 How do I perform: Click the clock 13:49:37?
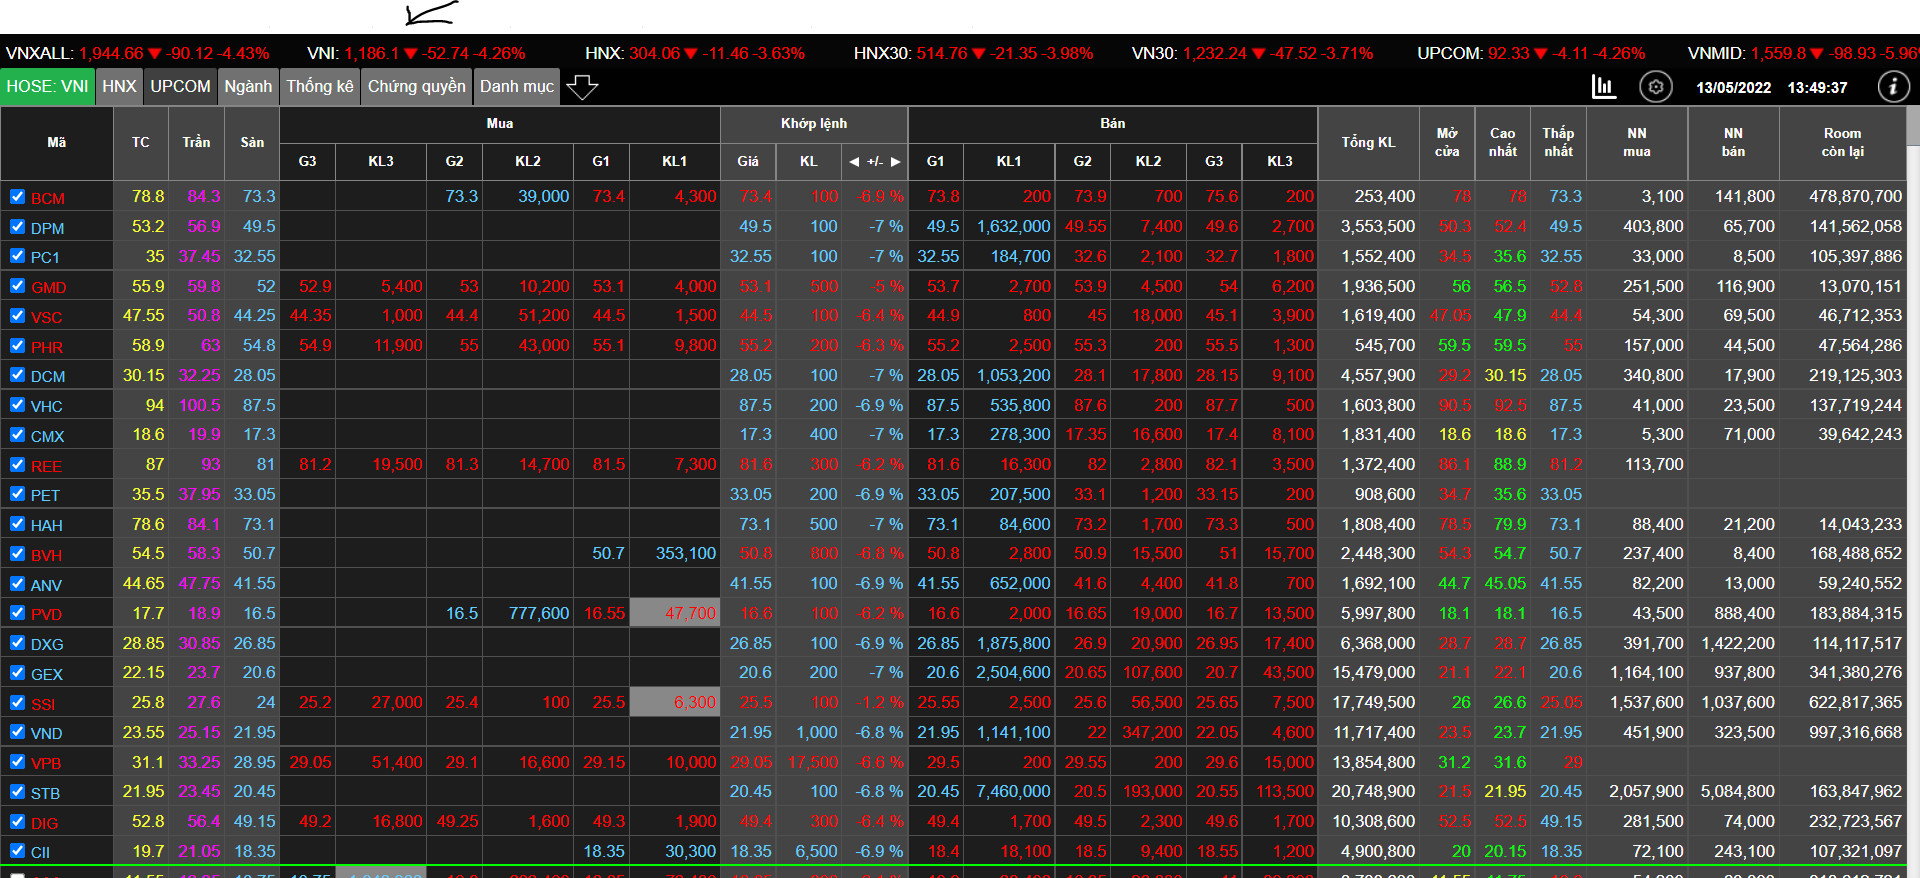pyautogui.click(x=1818, y=88)
